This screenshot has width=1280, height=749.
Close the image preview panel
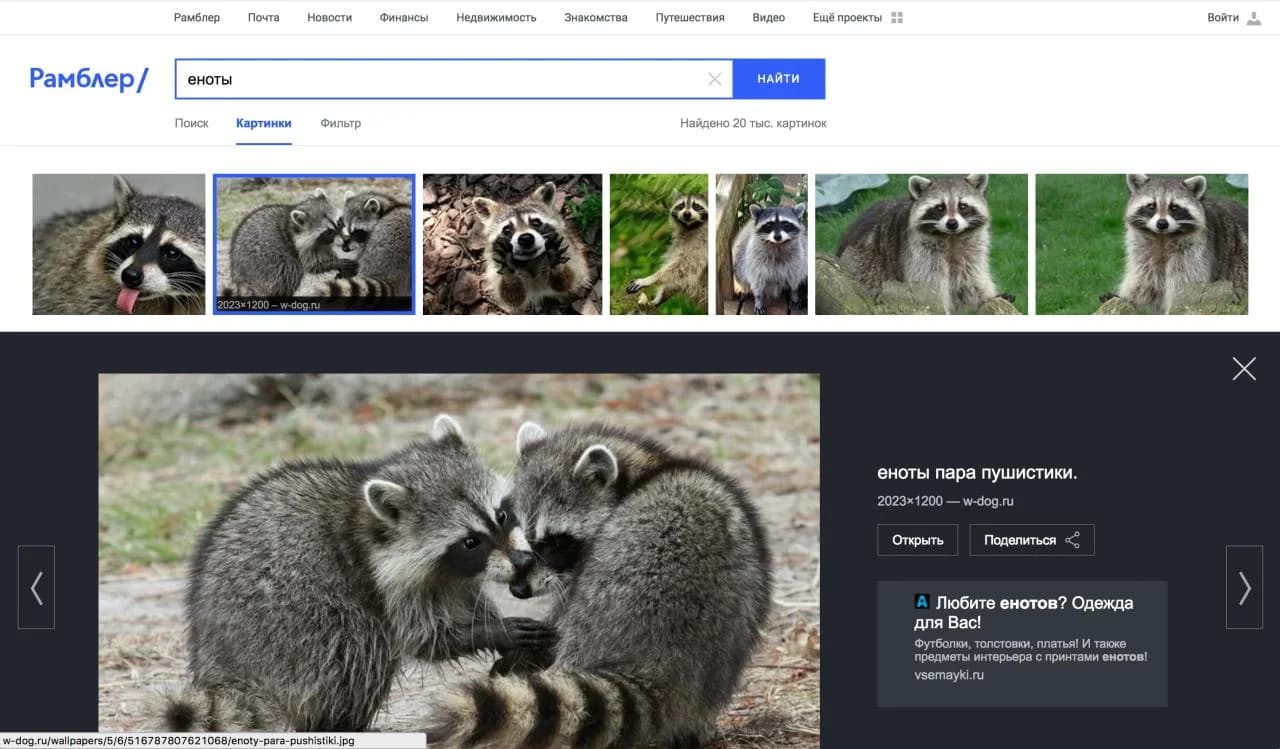1244,369
